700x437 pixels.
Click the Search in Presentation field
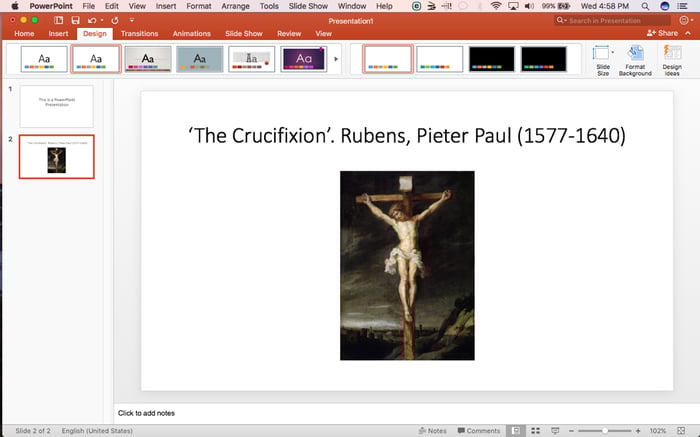click(612, 21)
